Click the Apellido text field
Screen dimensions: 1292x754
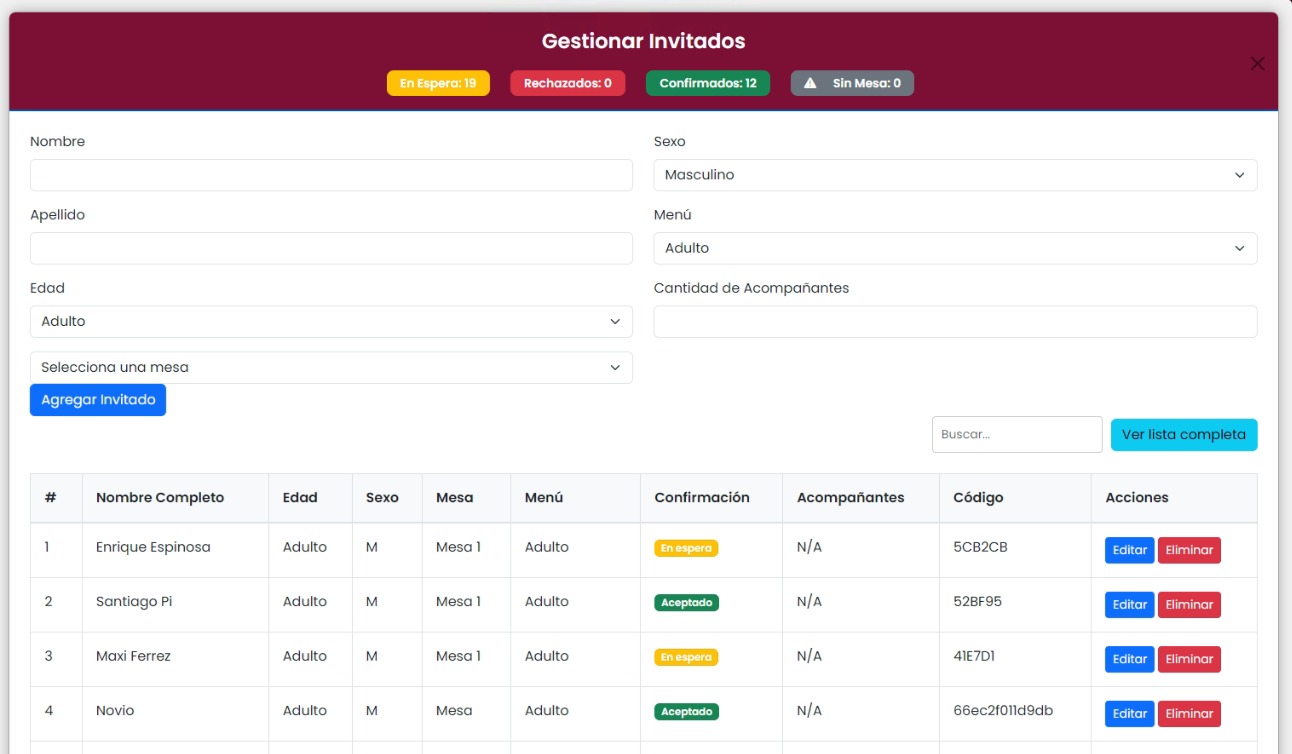click(x=331, y=248)
